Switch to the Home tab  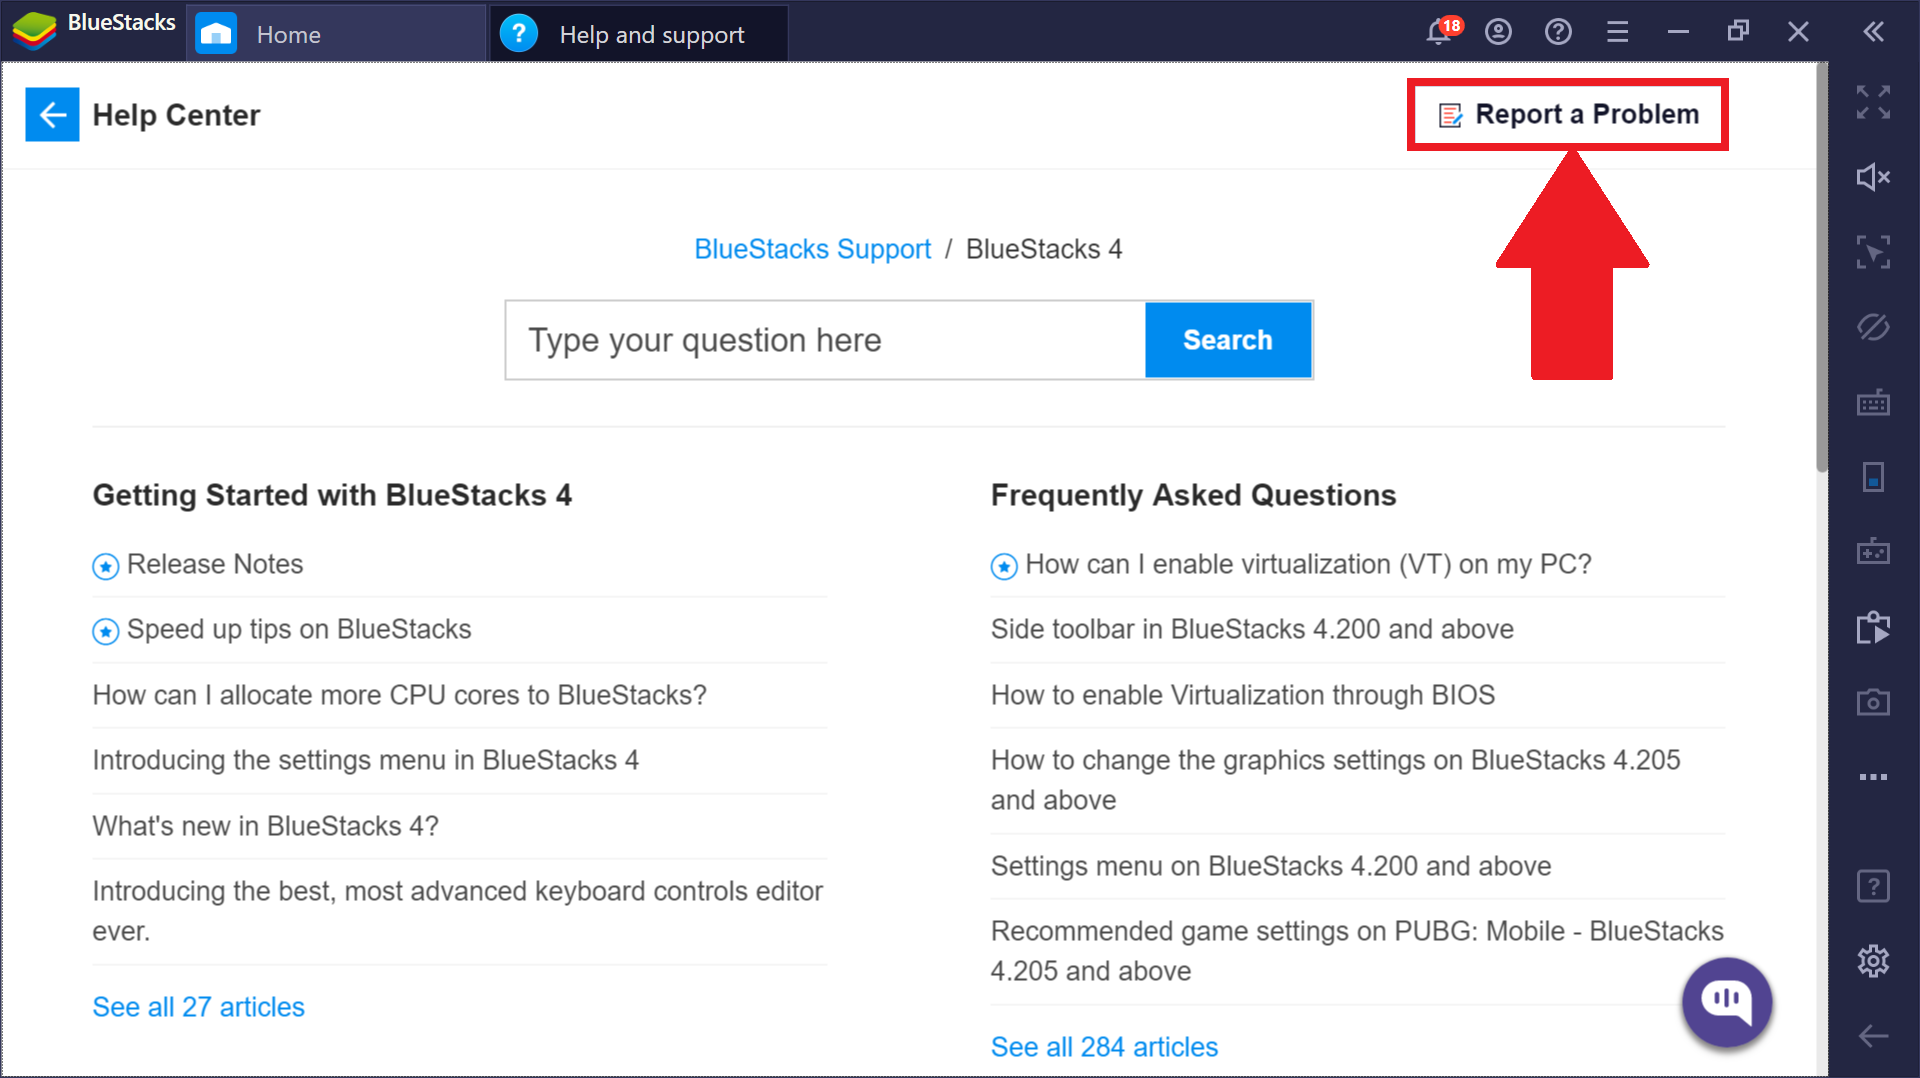(x=336, y=34)
